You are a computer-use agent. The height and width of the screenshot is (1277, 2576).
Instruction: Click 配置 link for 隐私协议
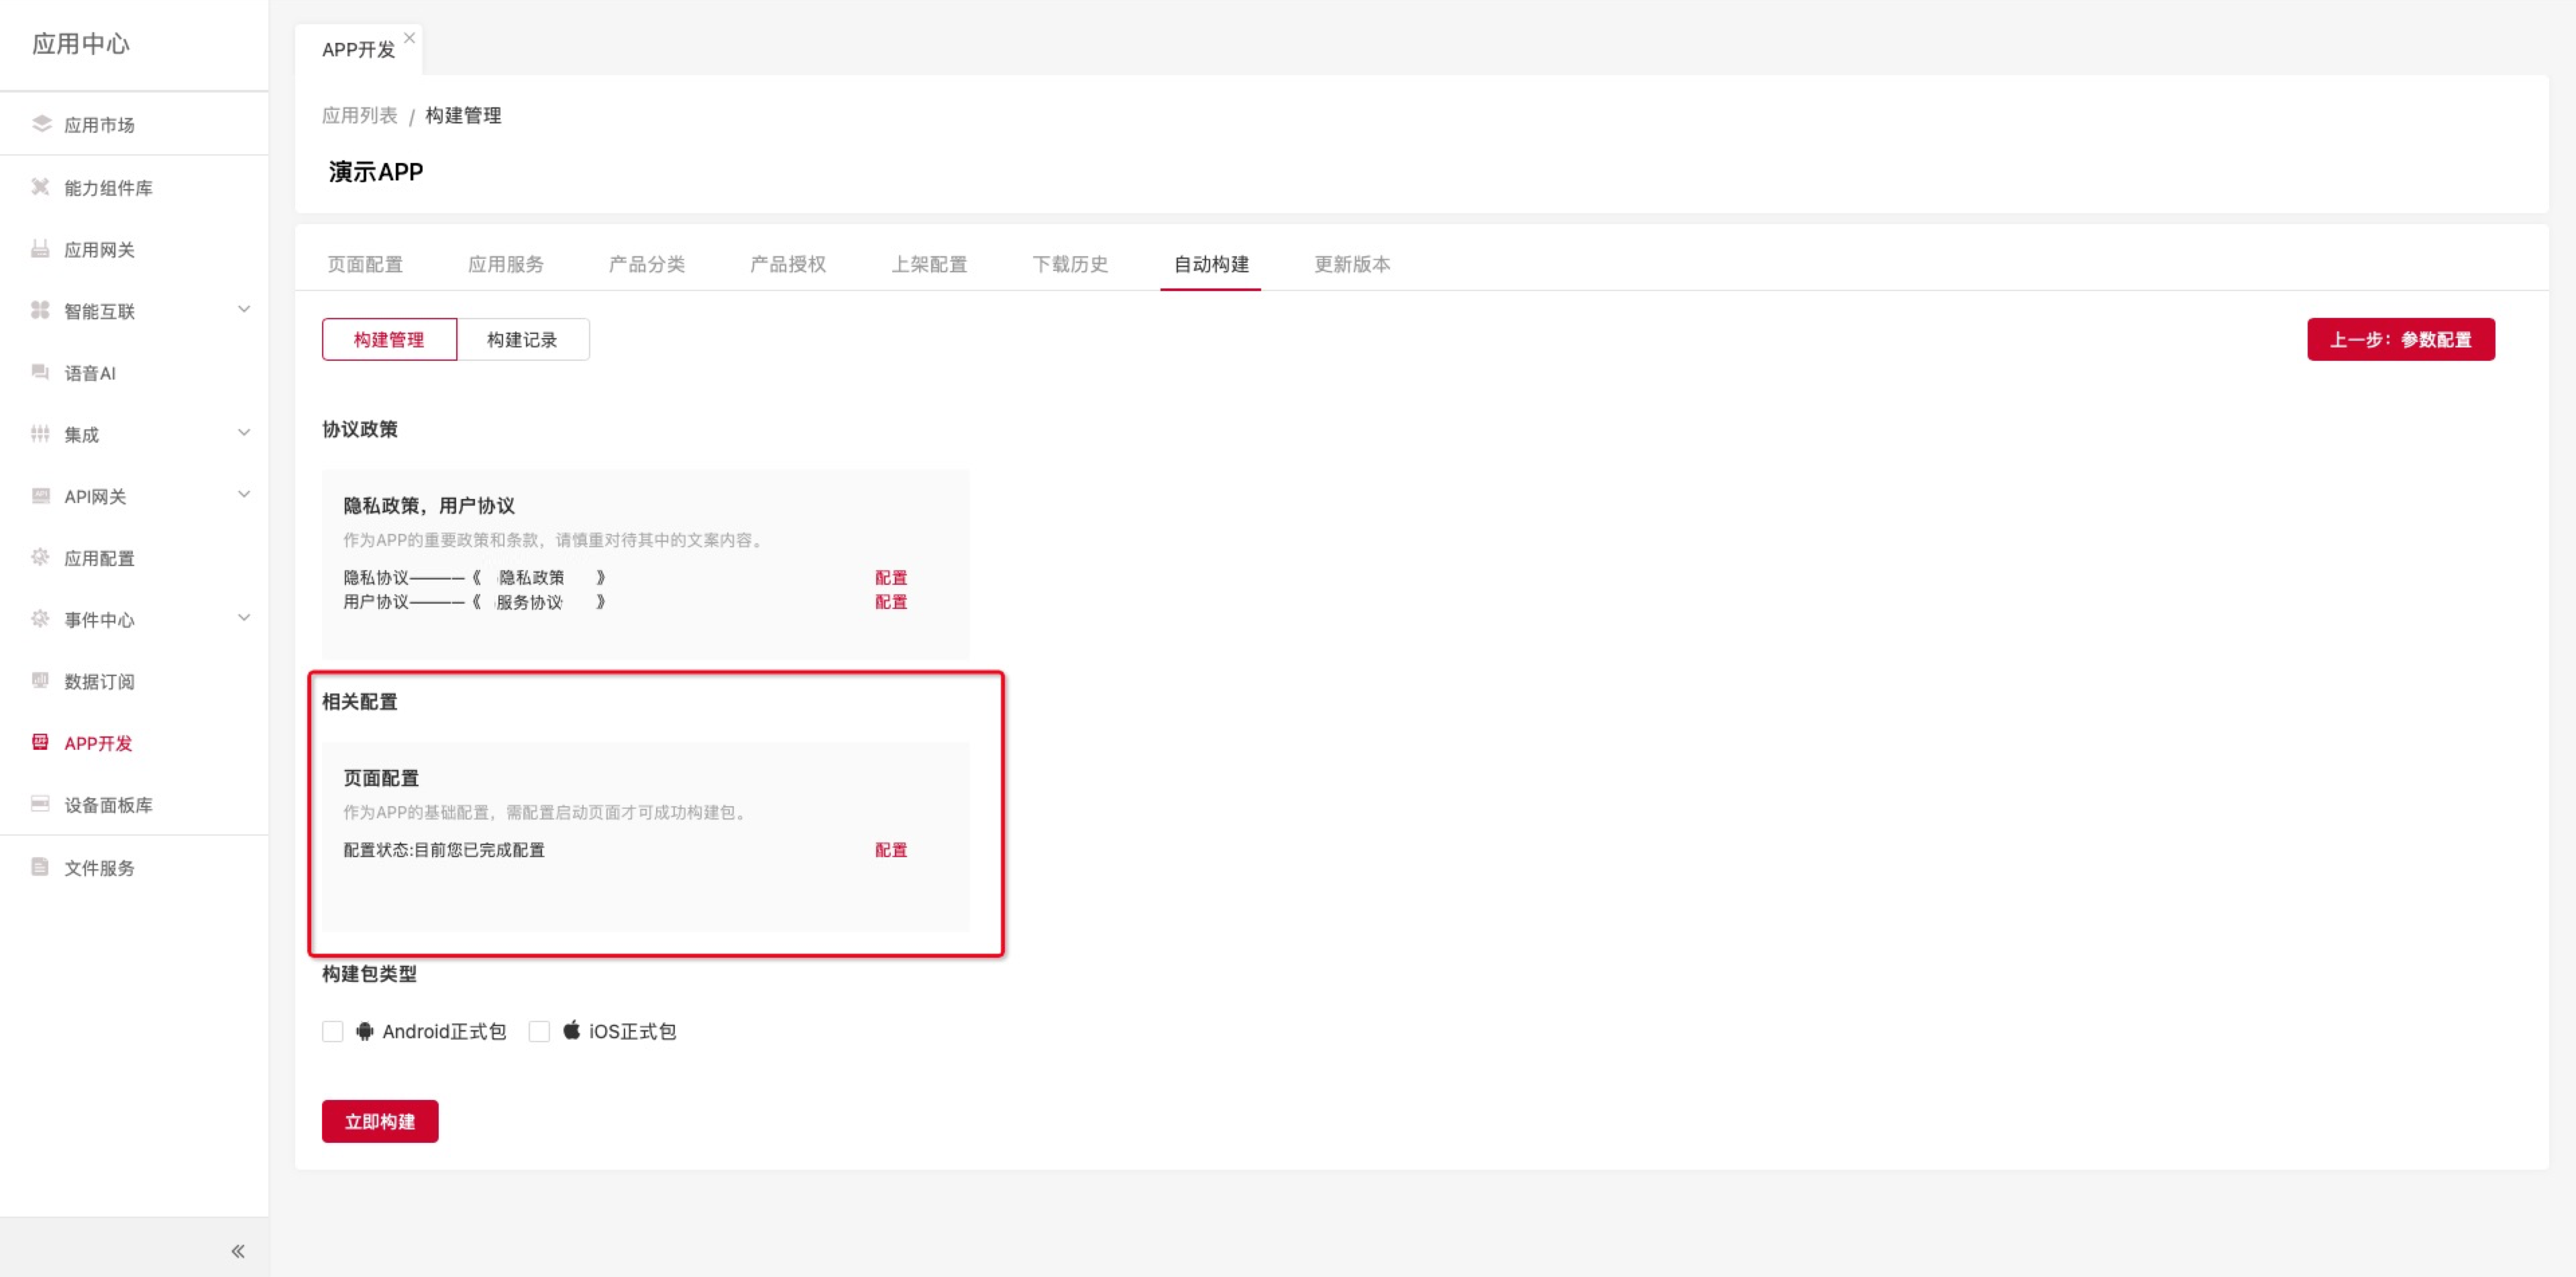coord(890,577)
